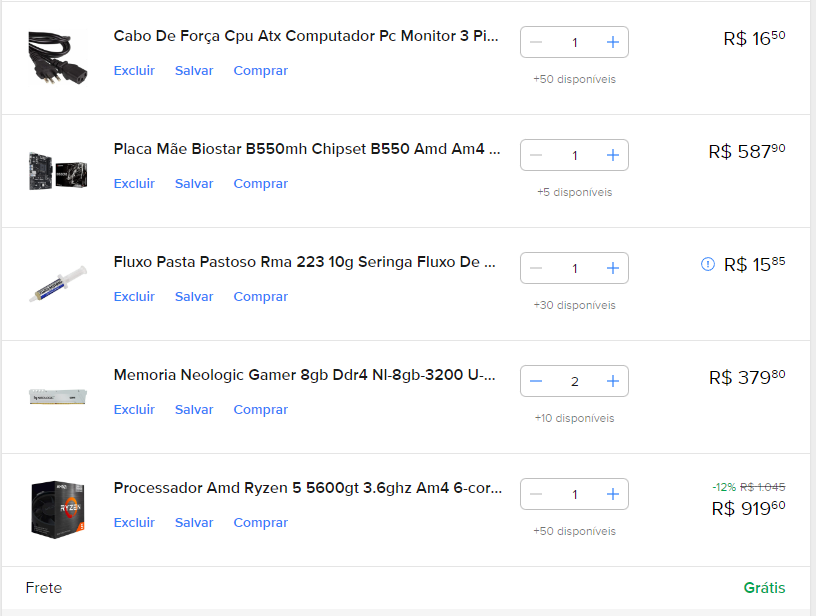
Task: Open Ryzen 5 processor product thumbnail
Action: tap(58, 509)
